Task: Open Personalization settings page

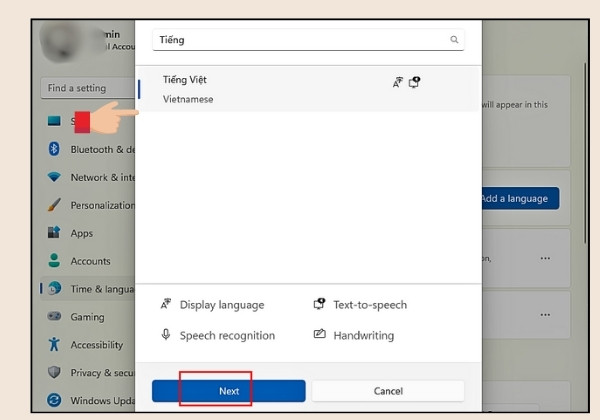Action: pos(88,205)
